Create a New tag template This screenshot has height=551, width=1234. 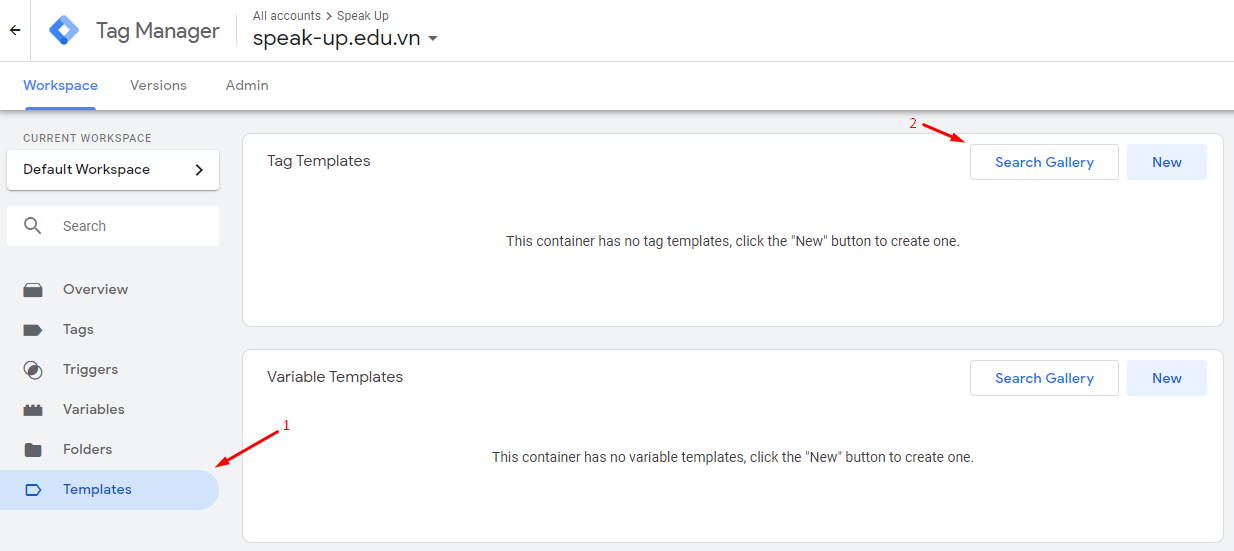1167,162
